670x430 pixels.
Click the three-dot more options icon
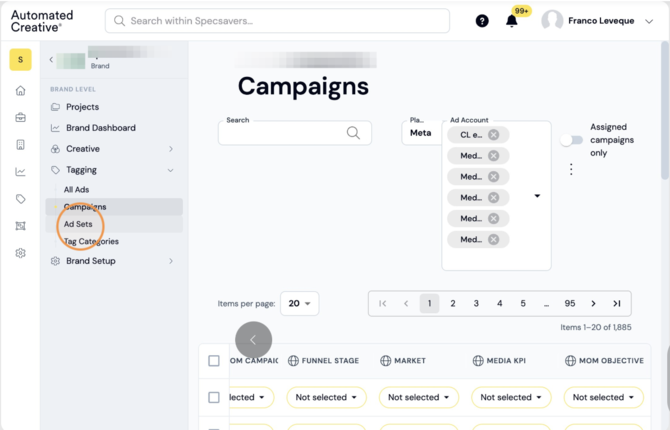tap(571, 170)
